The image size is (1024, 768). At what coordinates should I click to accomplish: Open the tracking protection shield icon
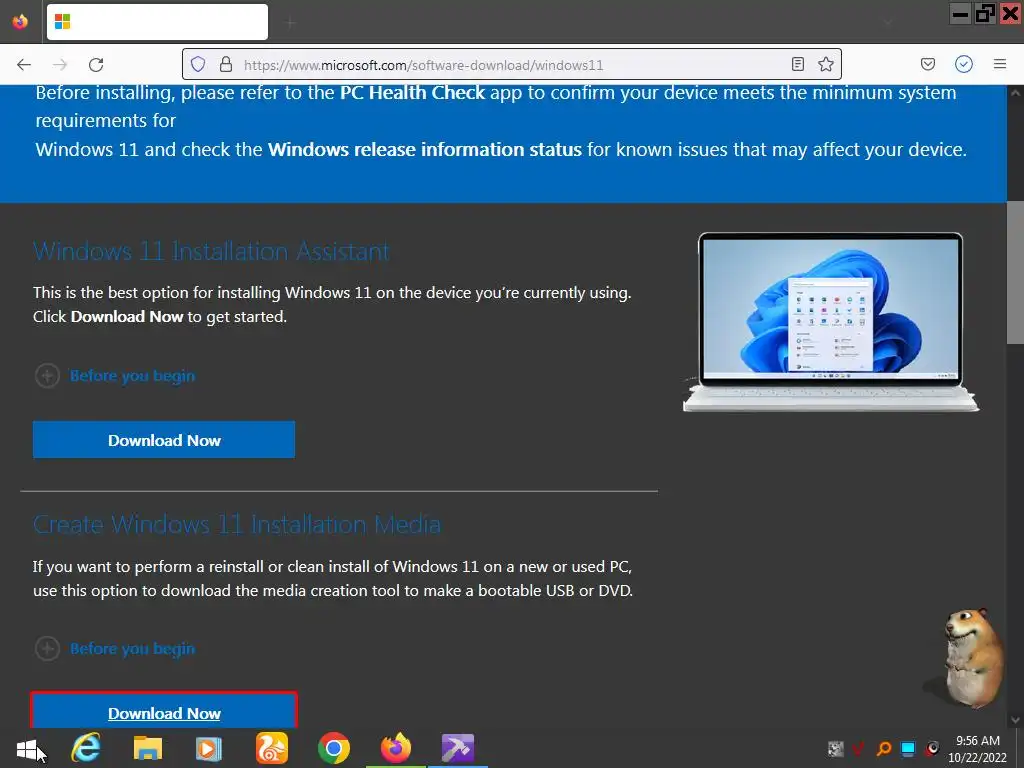point(198,64)
